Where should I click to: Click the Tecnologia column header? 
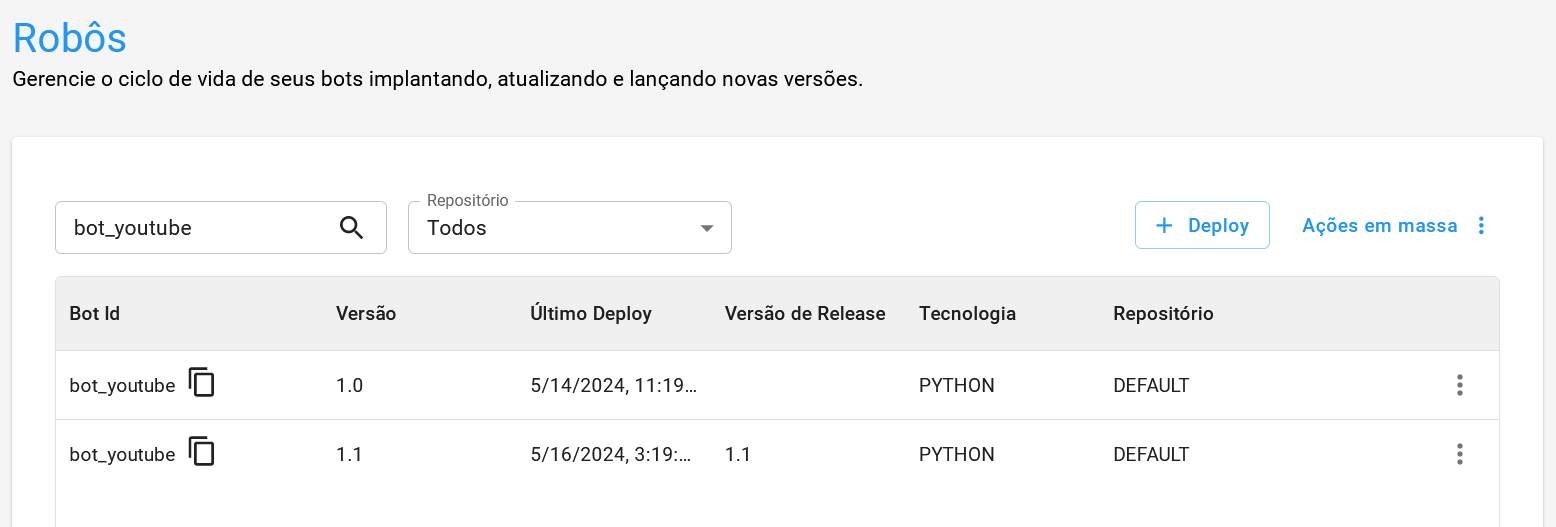tap(967, 314)
